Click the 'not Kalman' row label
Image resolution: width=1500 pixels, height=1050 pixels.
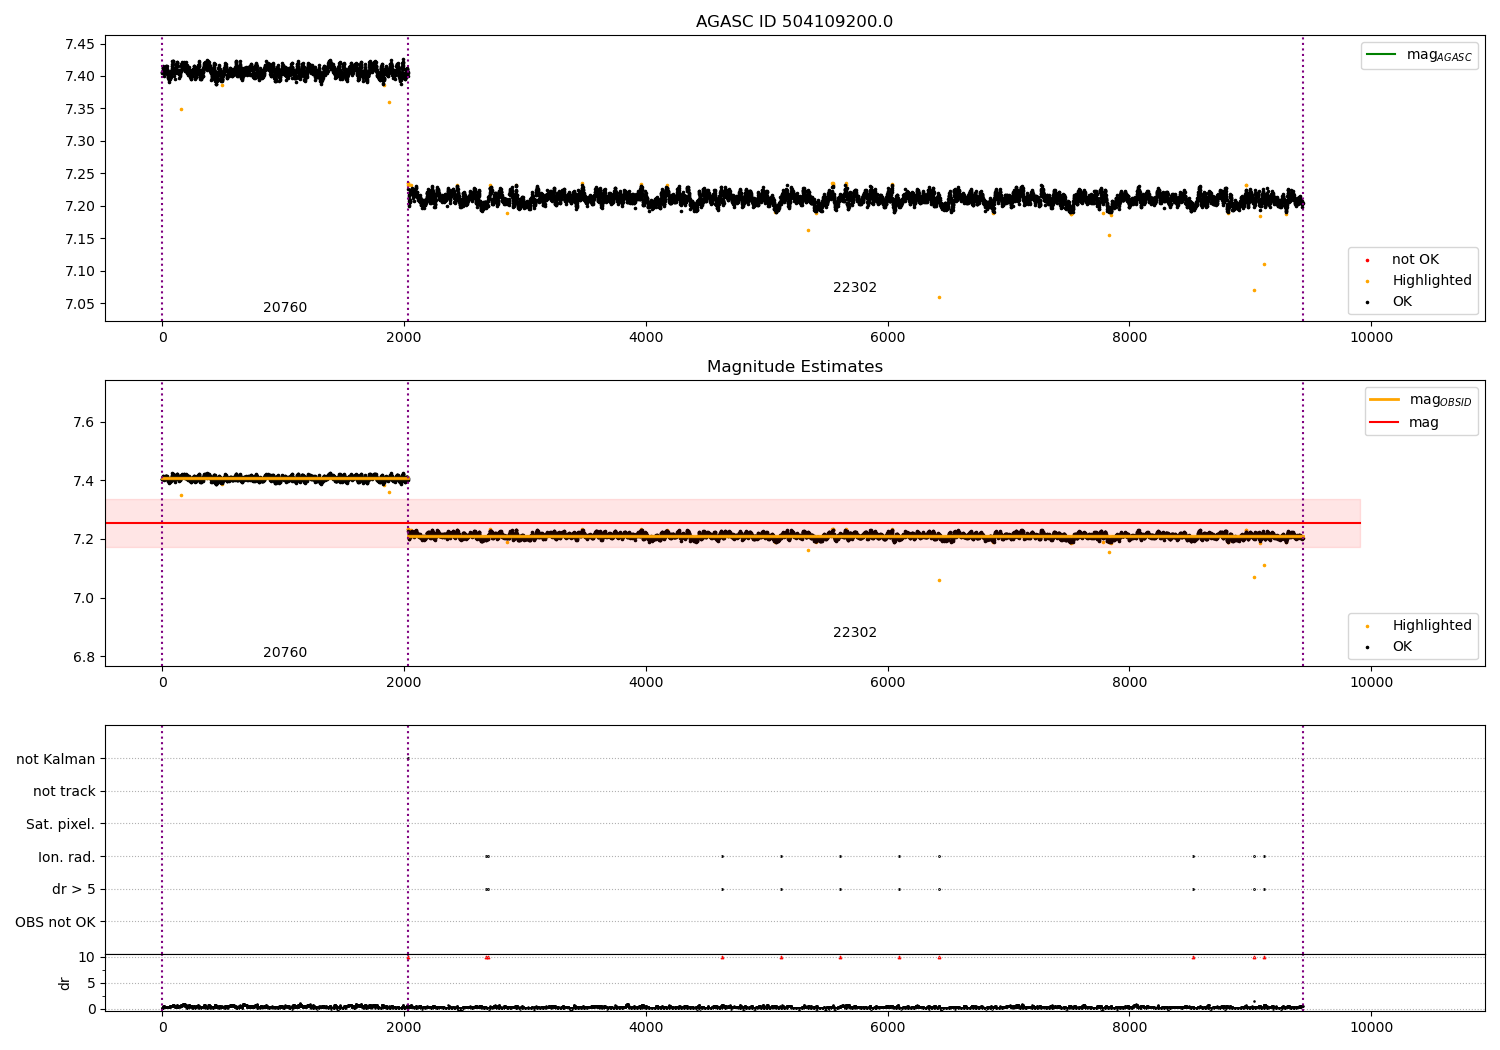[x=56, y=759]
